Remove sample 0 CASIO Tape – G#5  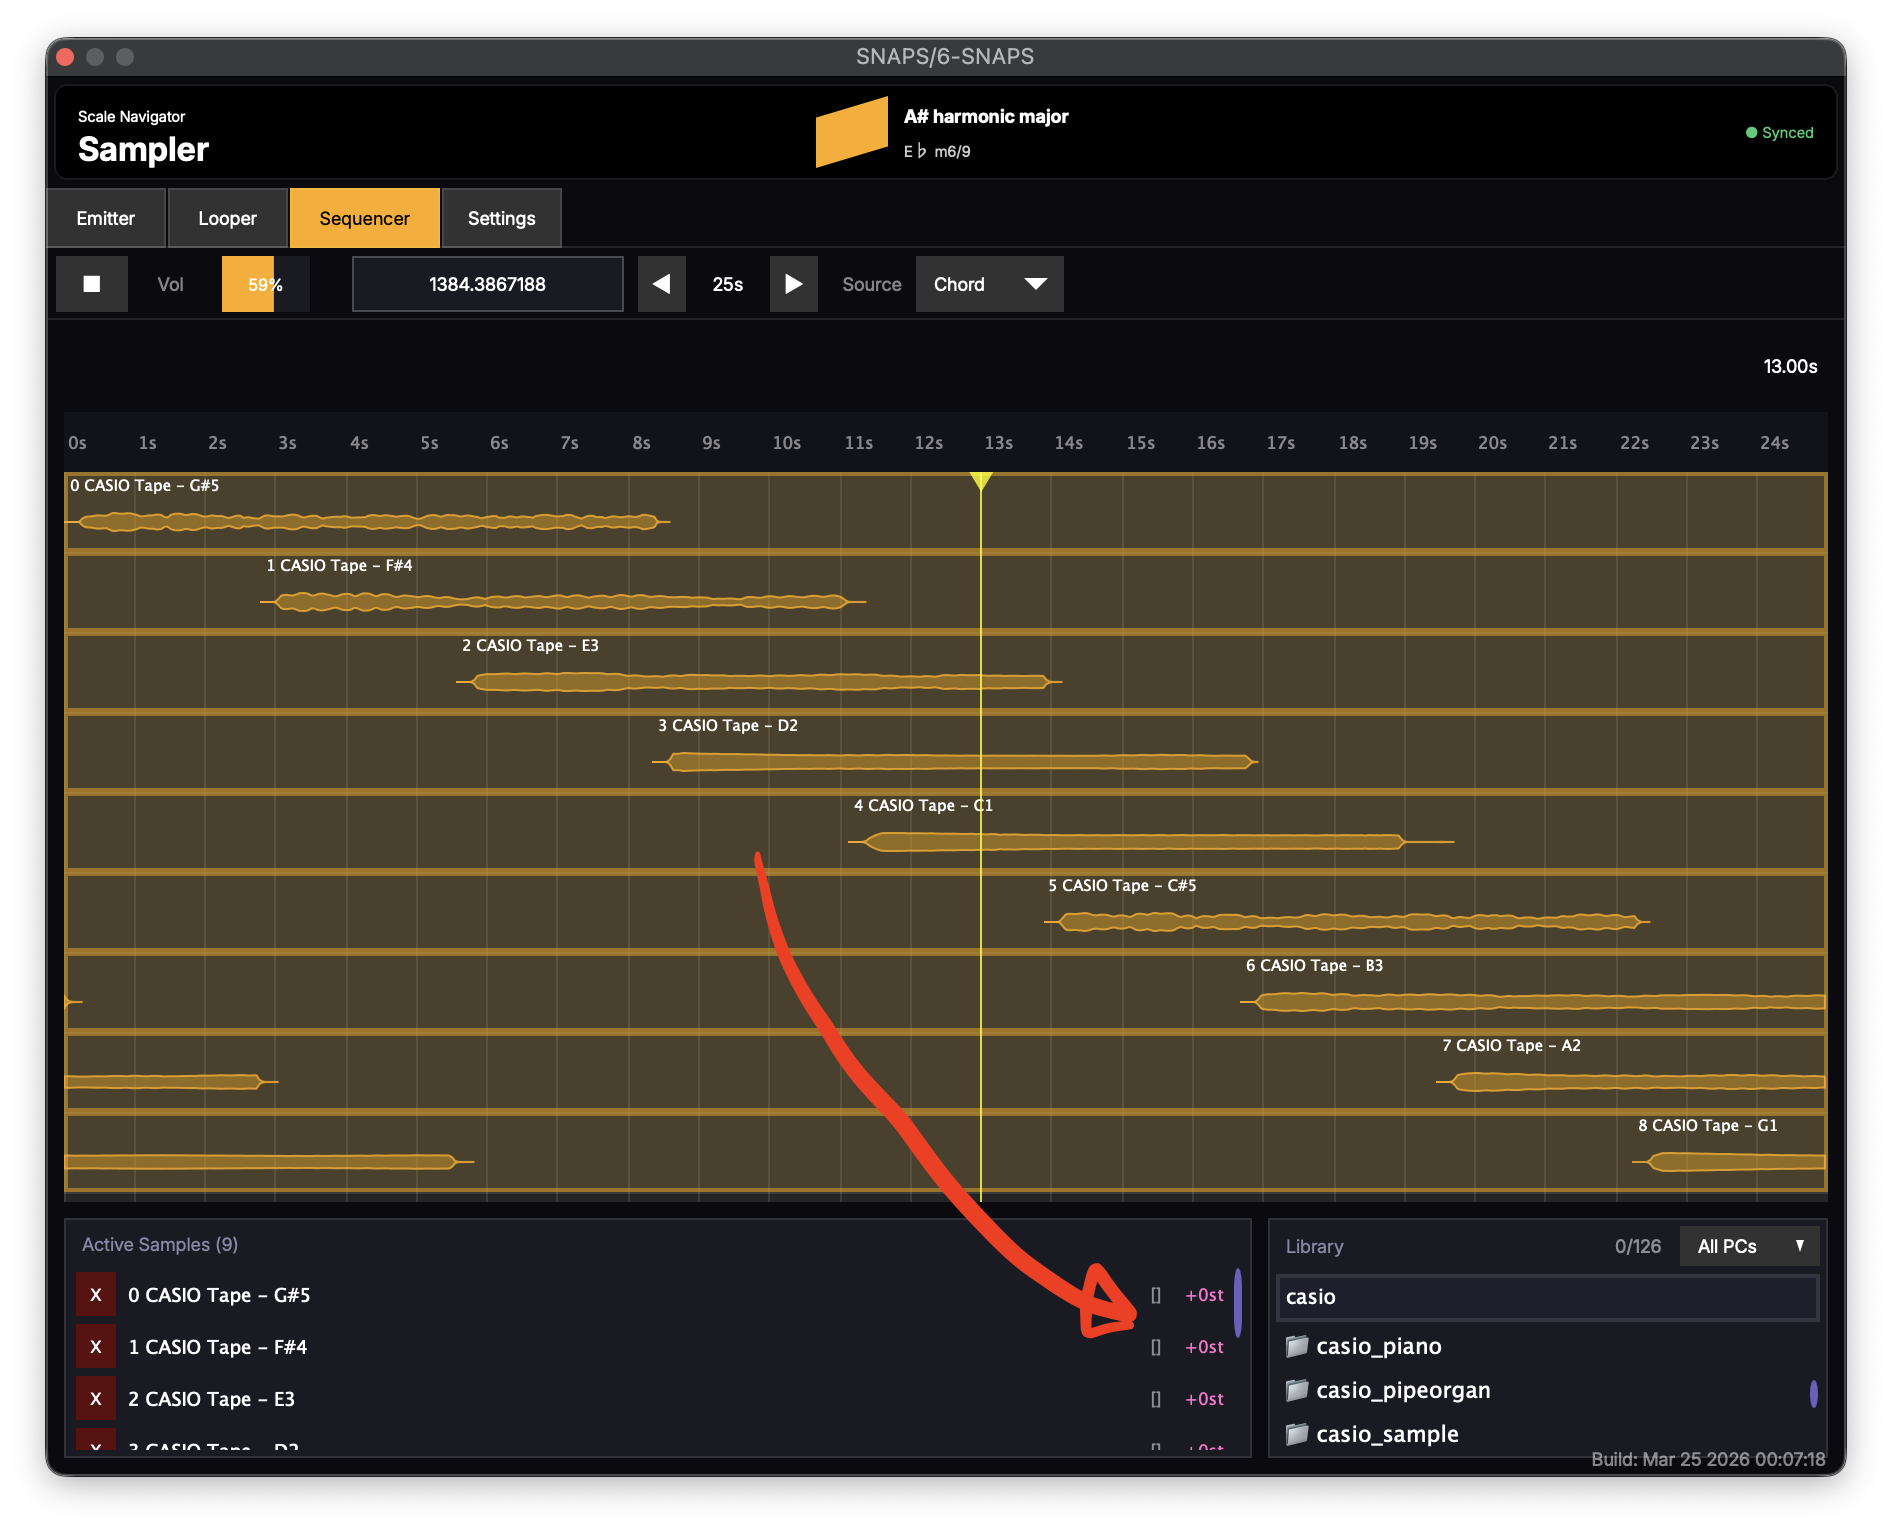pyautogui.click(x=96, y=1295)
